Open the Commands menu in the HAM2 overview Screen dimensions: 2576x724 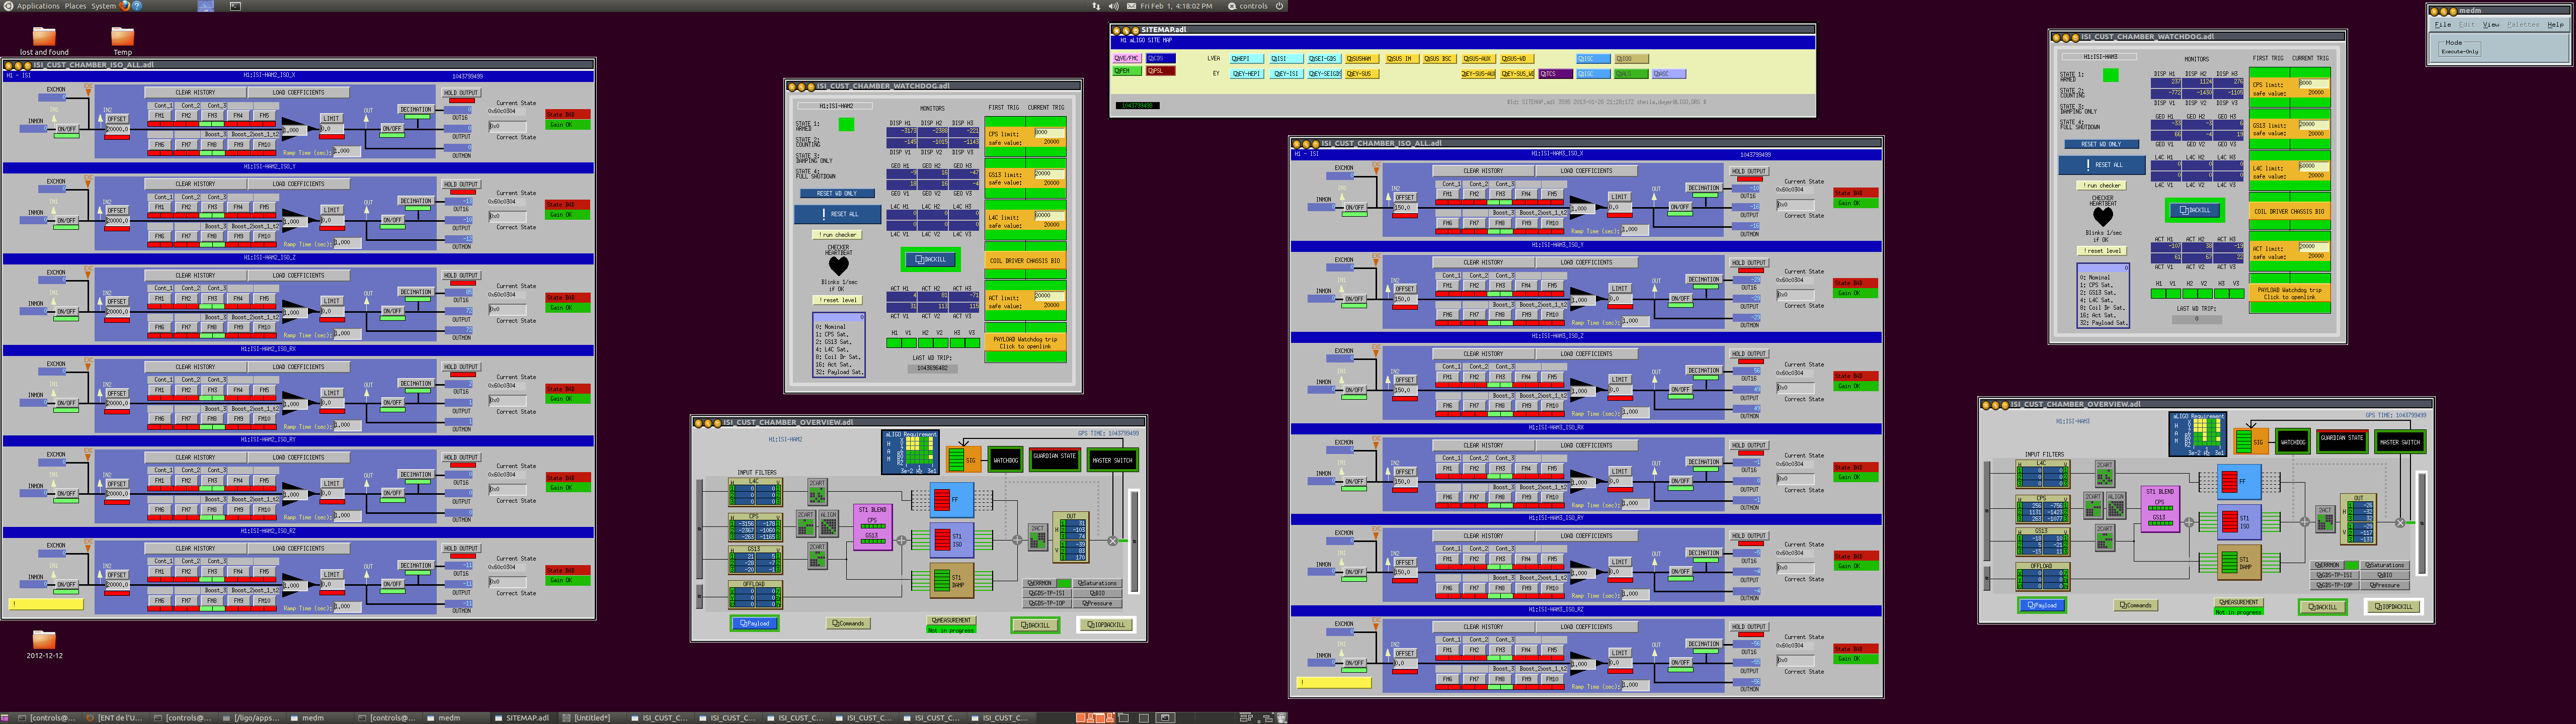(849, 623)
